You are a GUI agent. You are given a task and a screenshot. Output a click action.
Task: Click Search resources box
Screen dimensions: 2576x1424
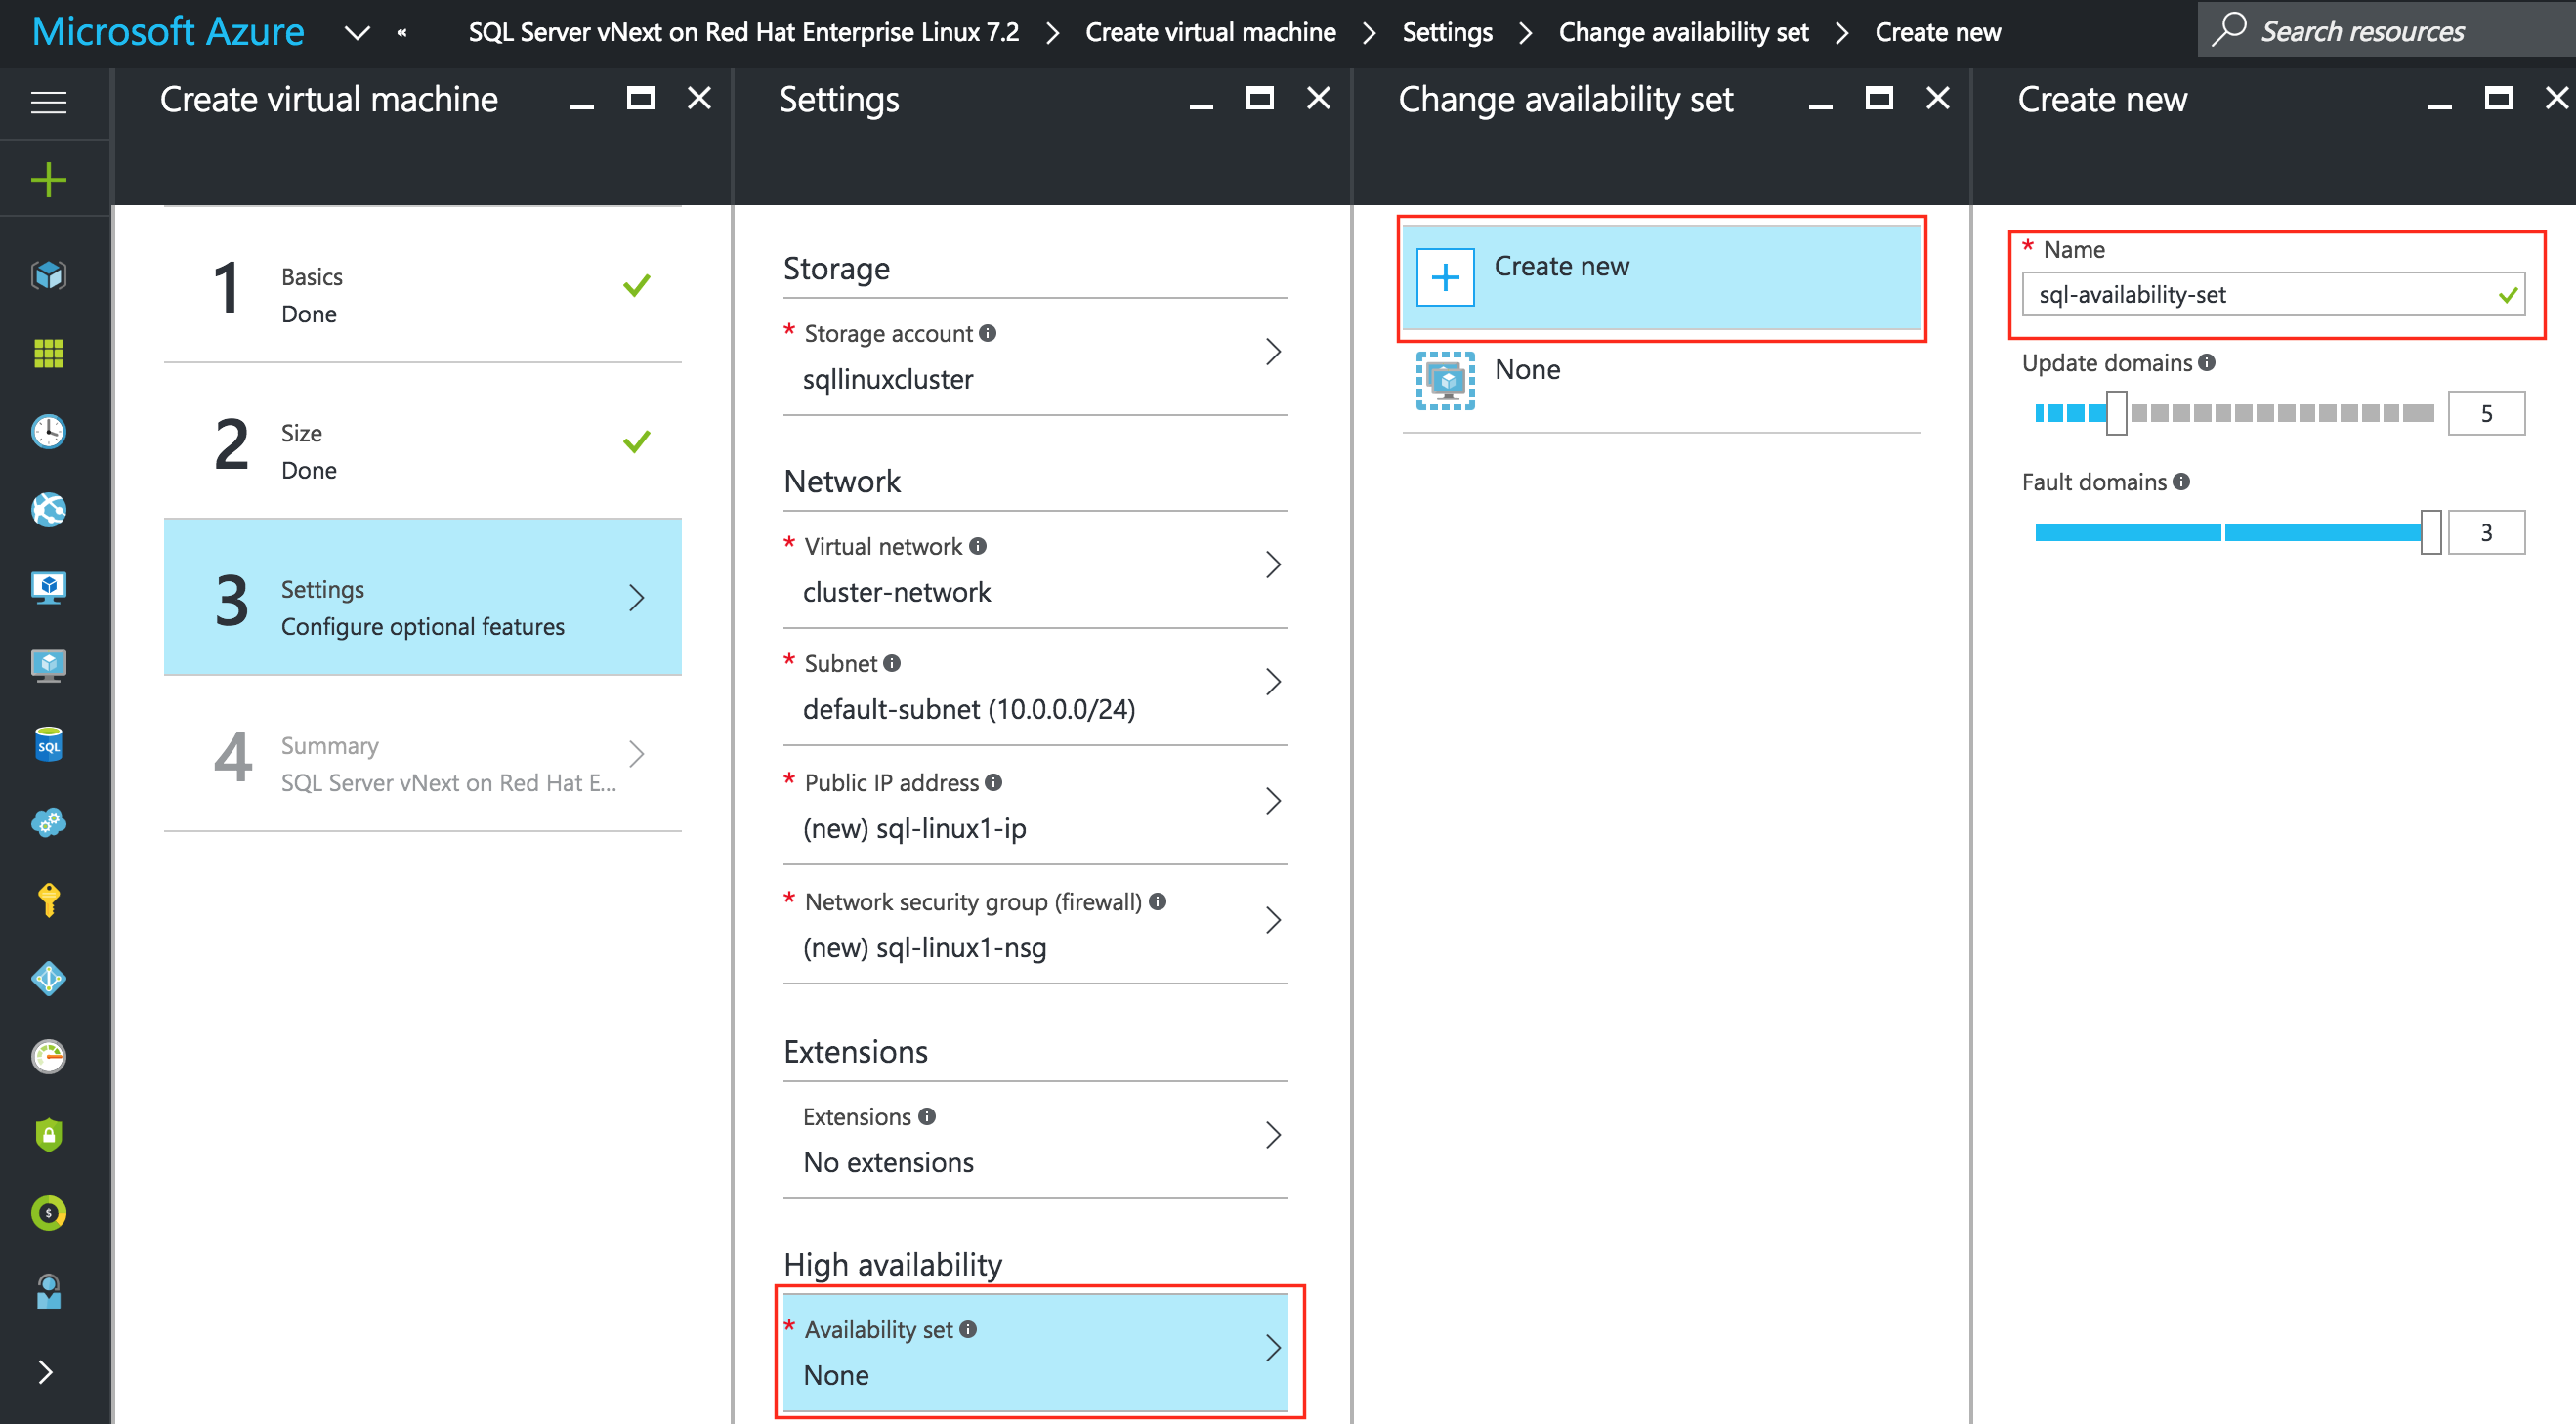pyautogui.click(x=2386, y=30)
